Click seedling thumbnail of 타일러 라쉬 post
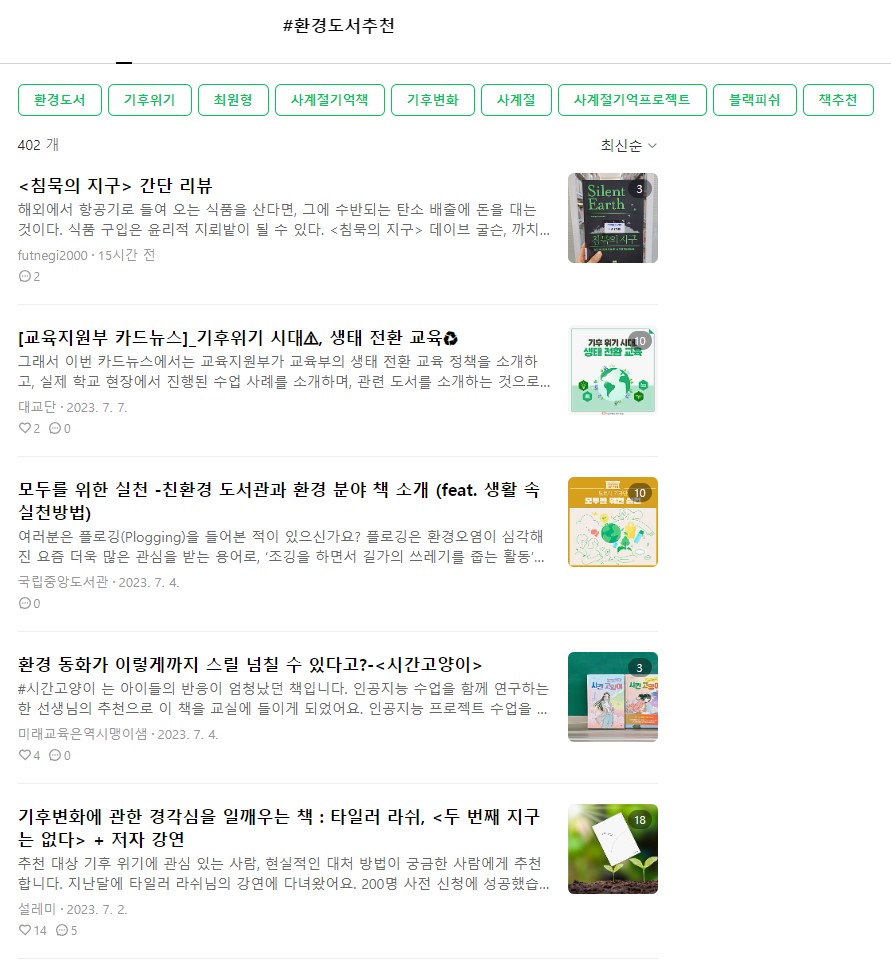 click(x=612, y=848)
